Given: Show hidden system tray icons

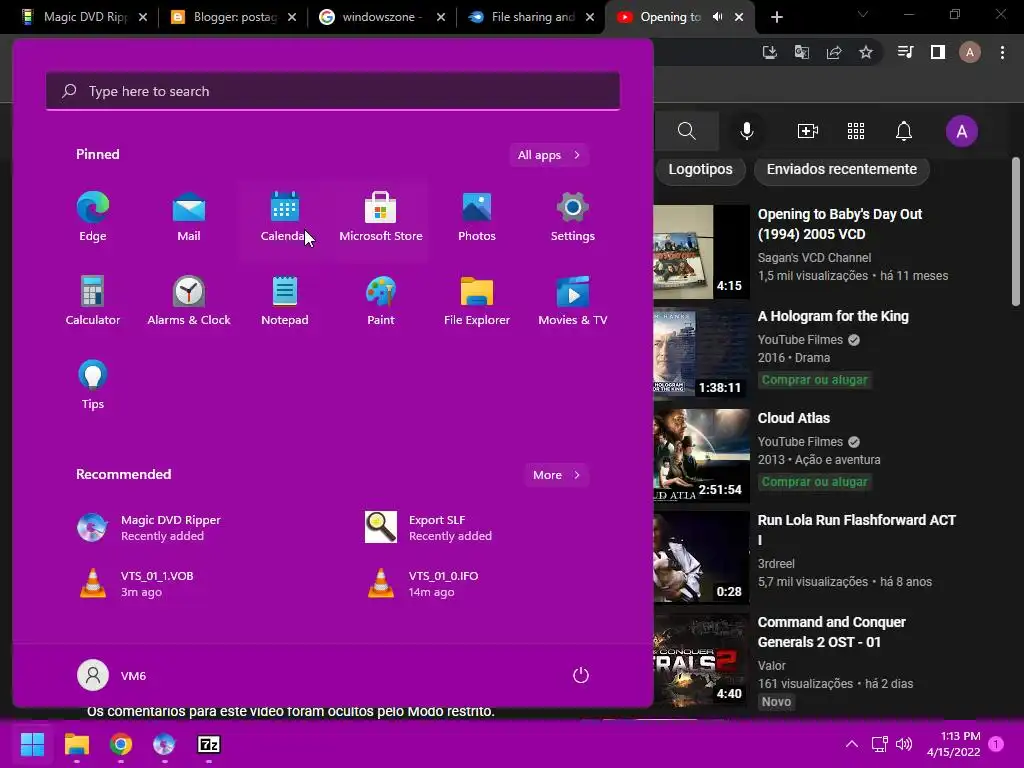Looking at the screenshot, I should pyautogui.click(x=852, y=744).
